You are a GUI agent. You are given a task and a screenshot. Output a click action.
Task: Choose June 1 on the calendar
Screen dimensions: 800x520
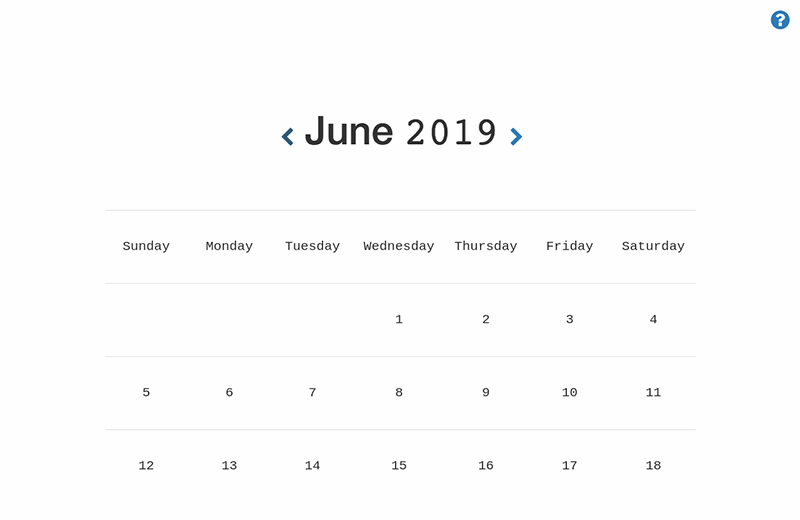click(399, 319)
